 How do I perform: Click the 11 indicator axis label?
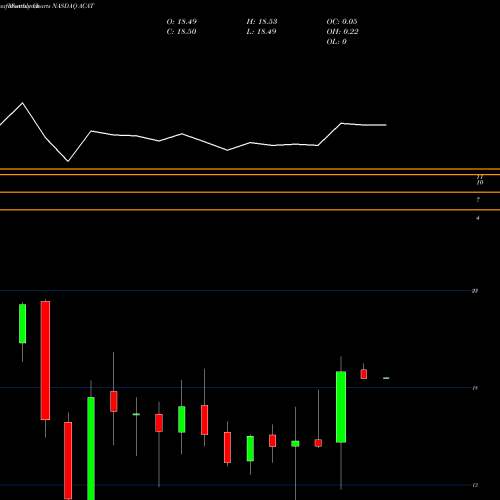(480, 177)
